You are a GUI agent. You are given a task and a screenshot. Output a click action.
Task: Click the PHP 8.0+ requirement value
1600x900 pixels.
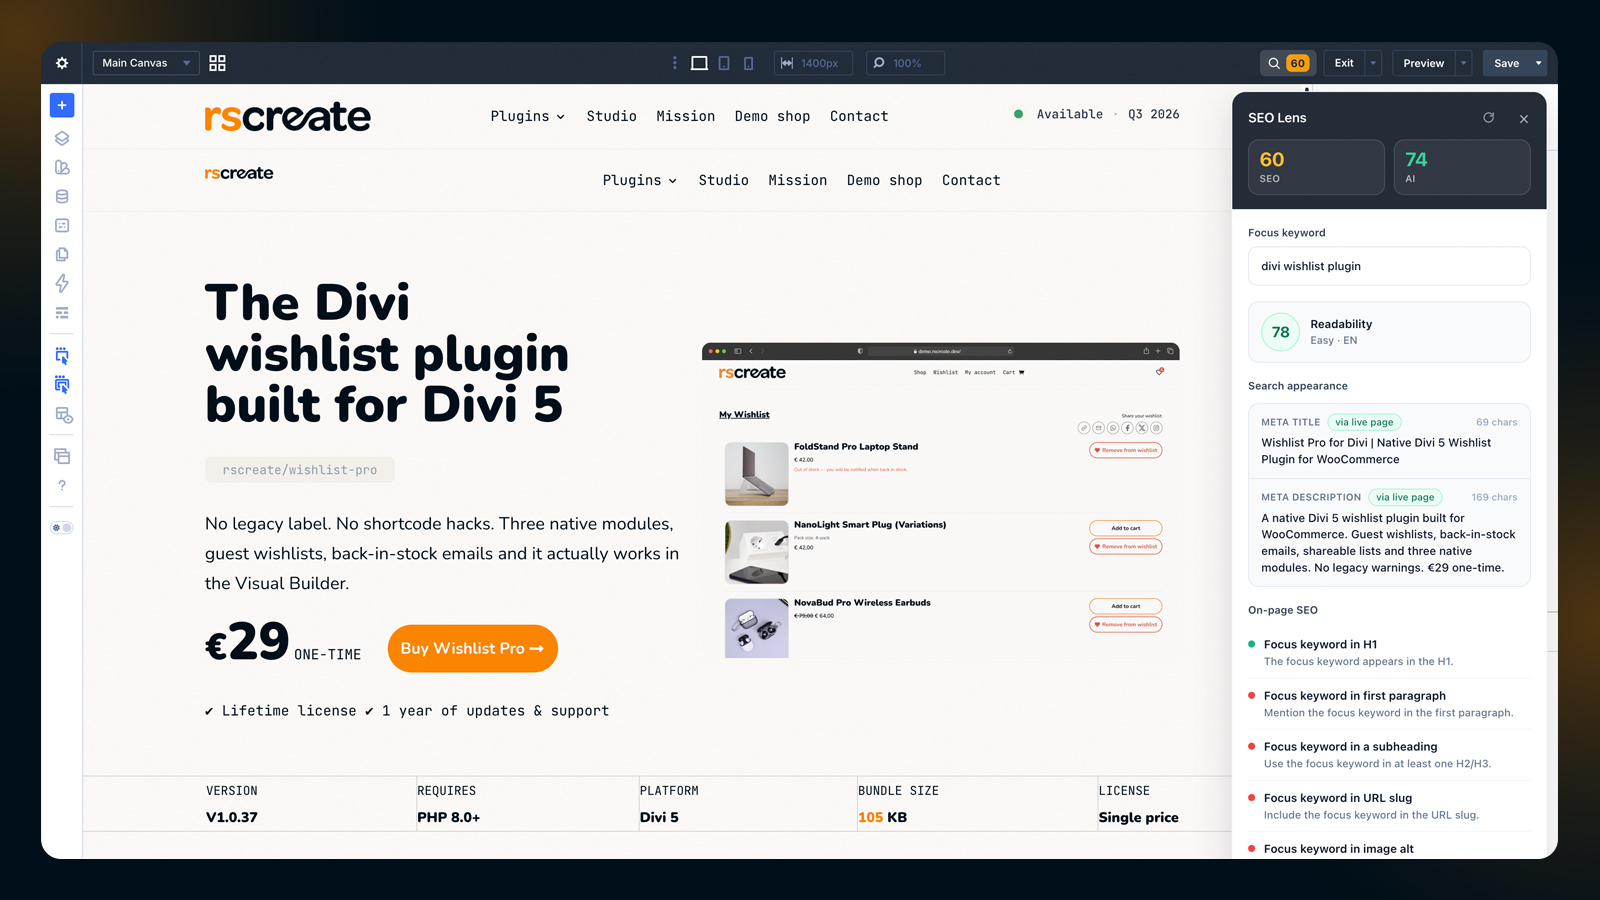449,817
